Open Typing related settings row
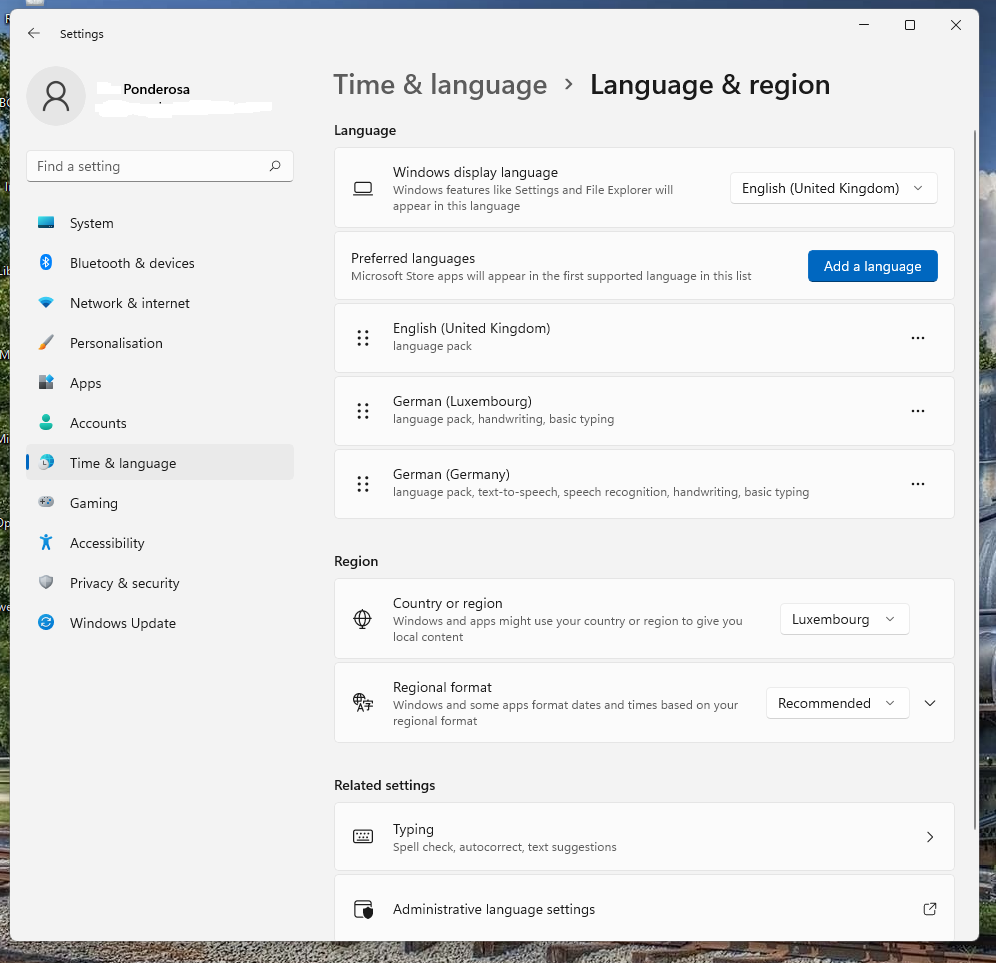The image size is (996, 963). [644, 837]
